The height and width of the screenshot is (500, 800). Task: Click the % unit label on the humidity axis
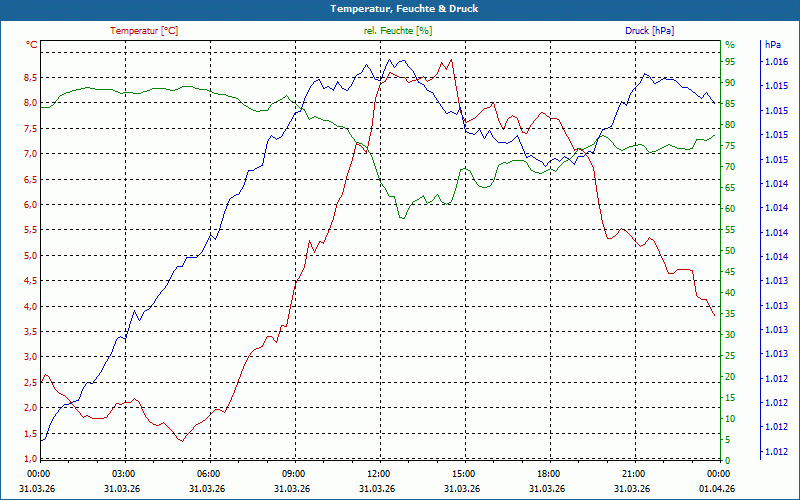pos(730,45)
